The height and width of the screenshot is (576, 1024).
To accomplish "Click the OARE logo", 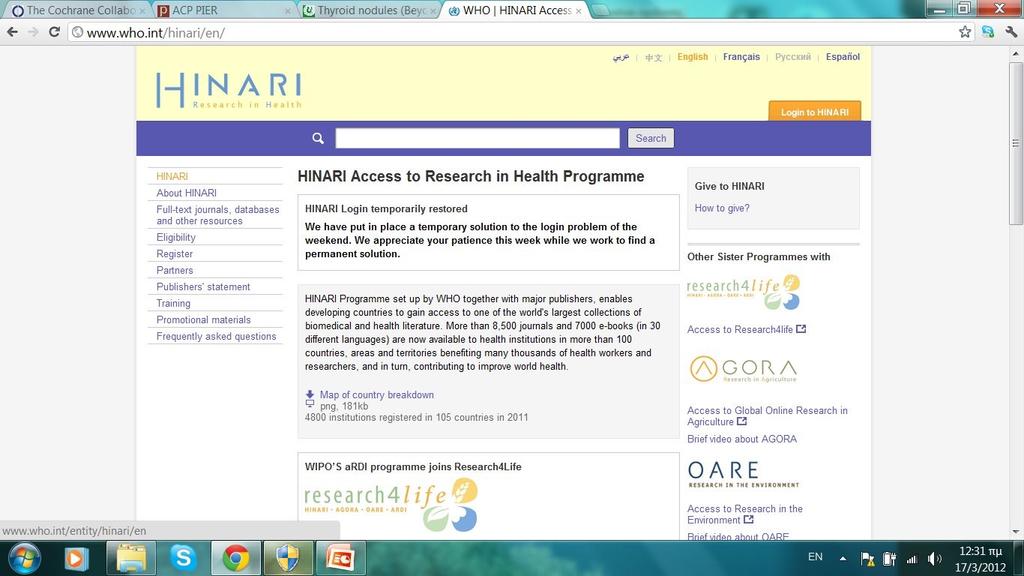I will [743, 475].
